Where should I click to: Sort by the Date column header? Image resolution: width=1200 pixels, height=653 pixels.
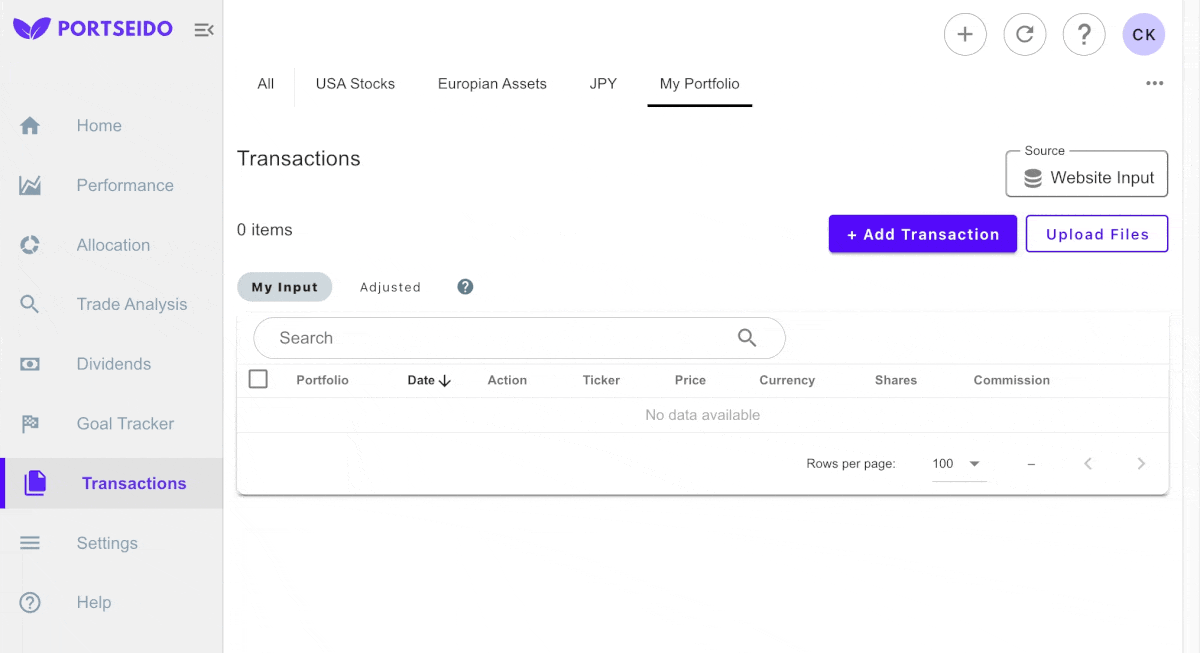click(x=429, y=380)
